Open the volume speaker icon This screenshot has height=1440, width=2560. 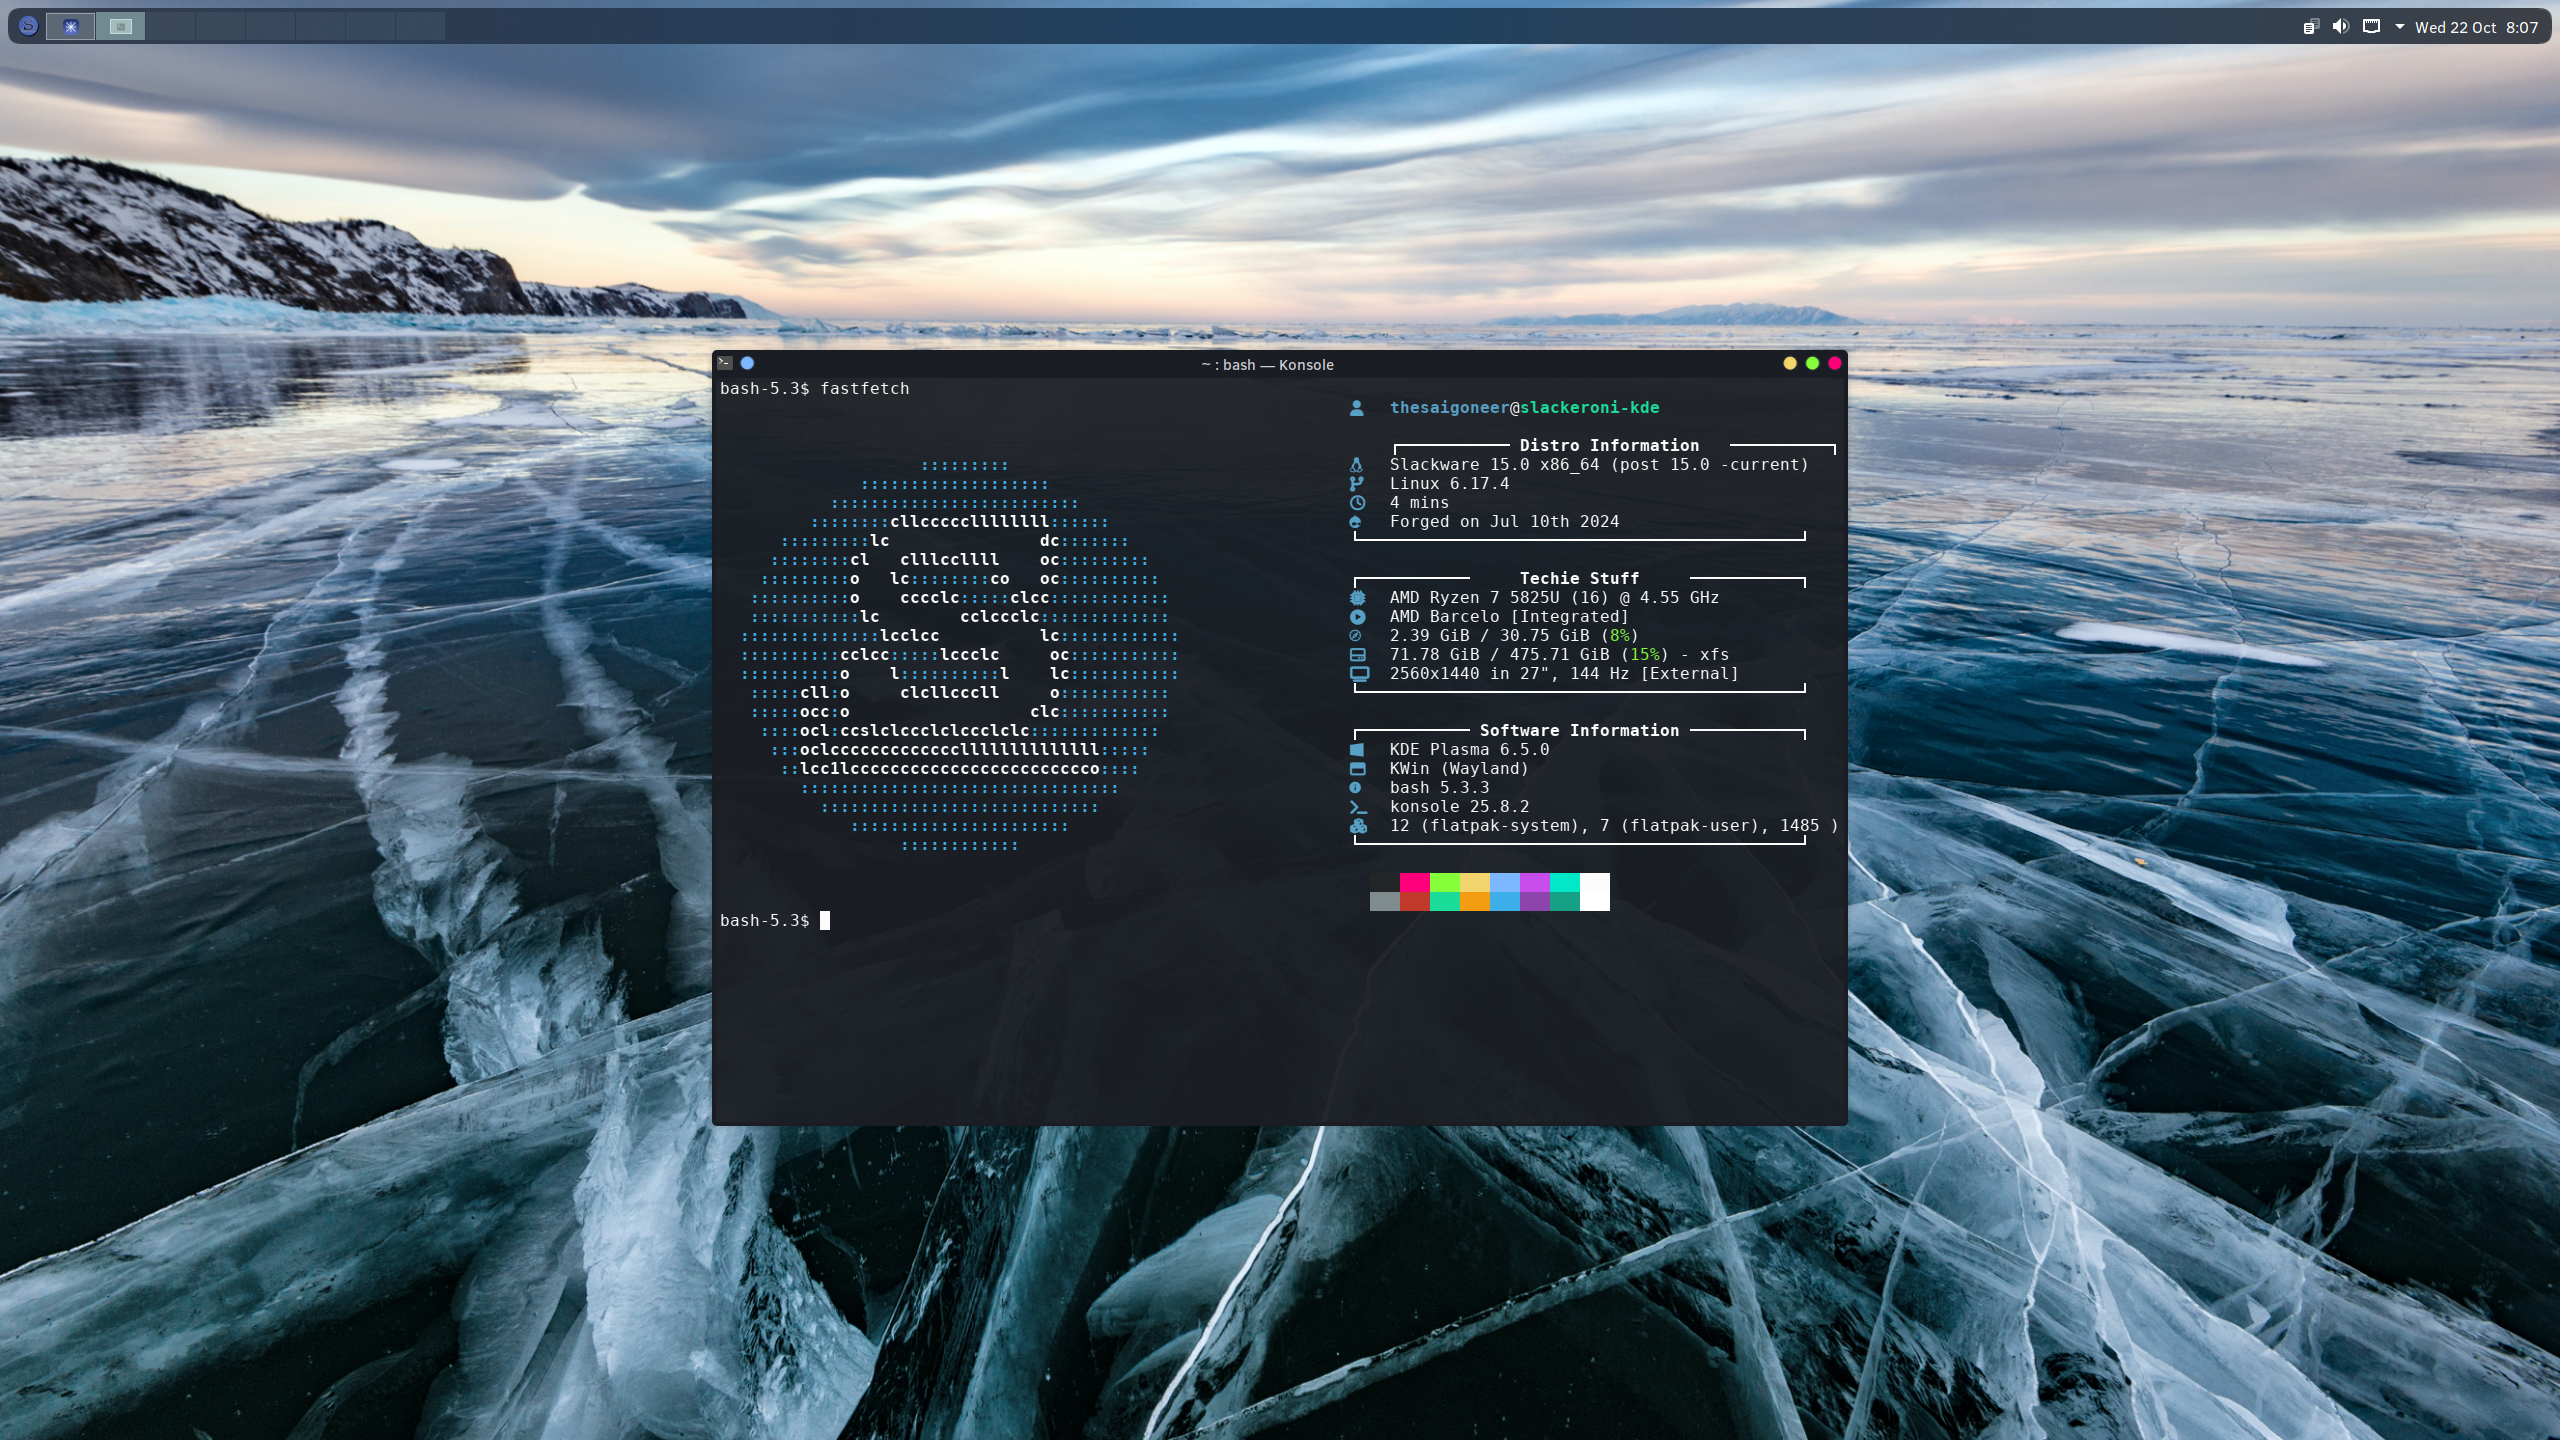click(2340, 27)
